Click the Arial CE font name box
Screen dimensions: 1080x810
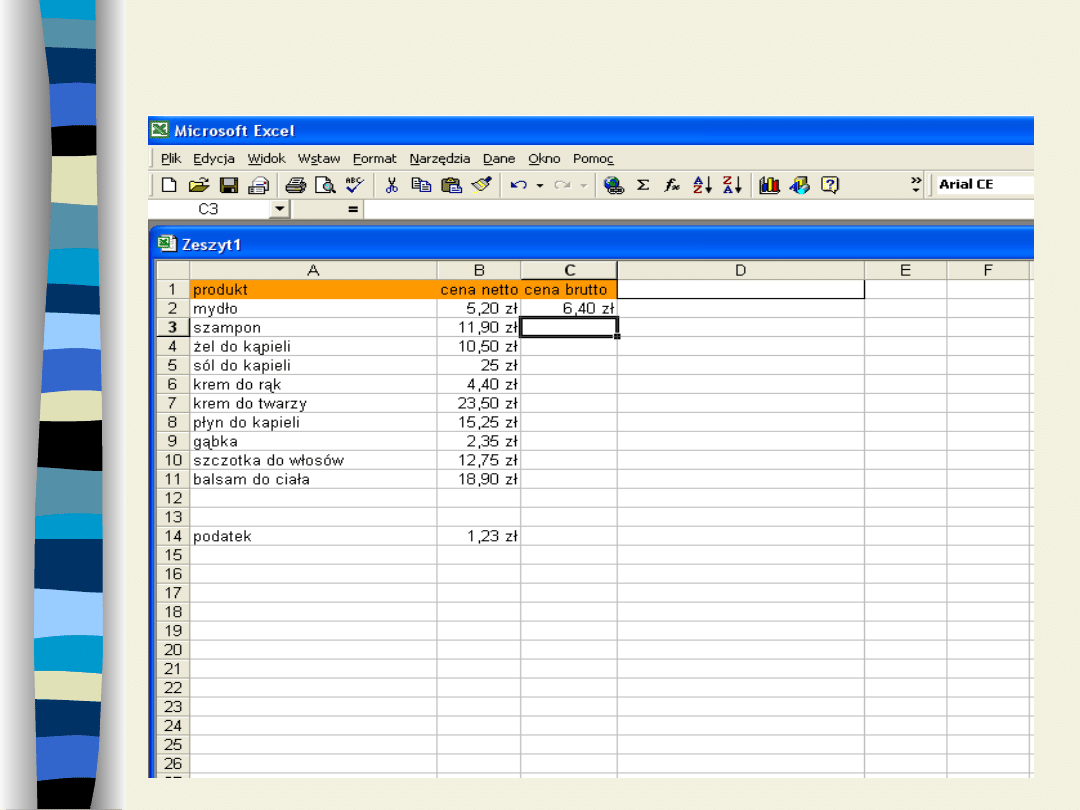pyautogui.click(x=984, y=184)
